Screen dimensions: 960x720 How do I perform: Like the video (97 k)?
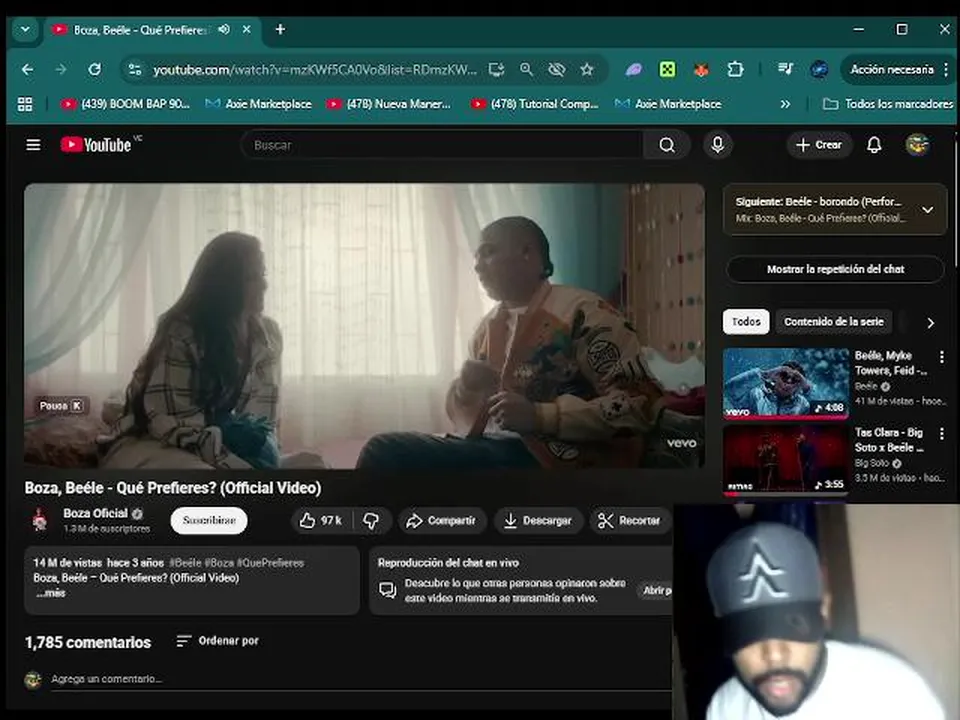[321, 520]
